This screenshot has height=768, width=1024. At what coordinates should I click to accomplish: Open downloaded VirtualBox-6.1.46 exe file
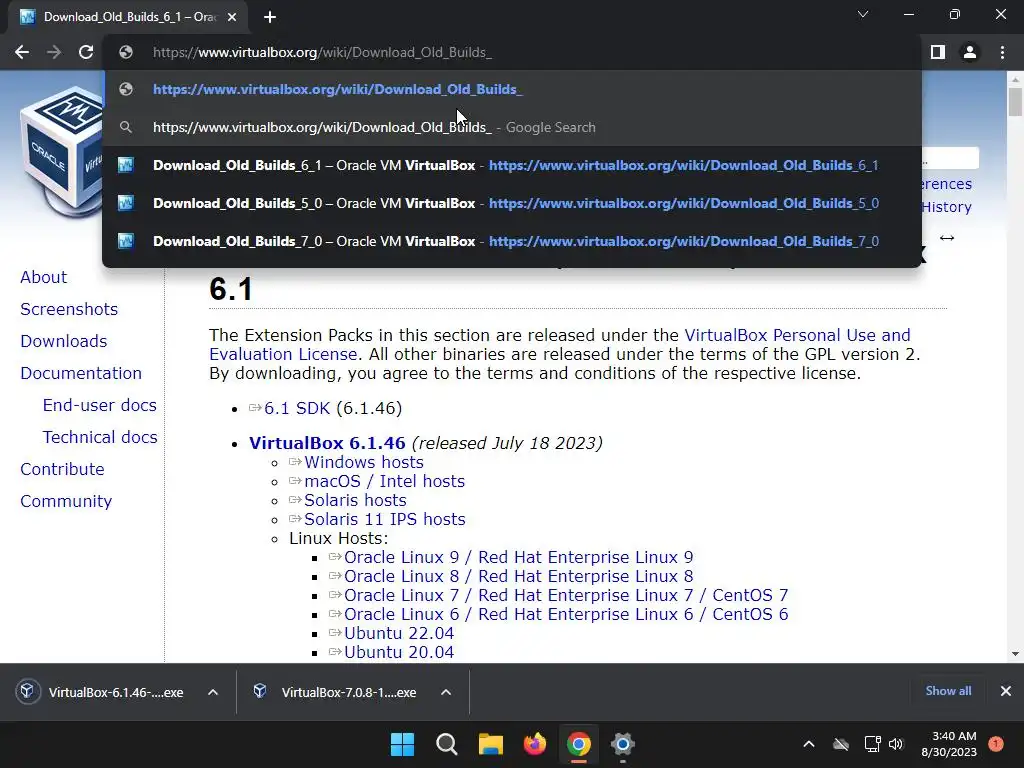click(x=103, y=692)
